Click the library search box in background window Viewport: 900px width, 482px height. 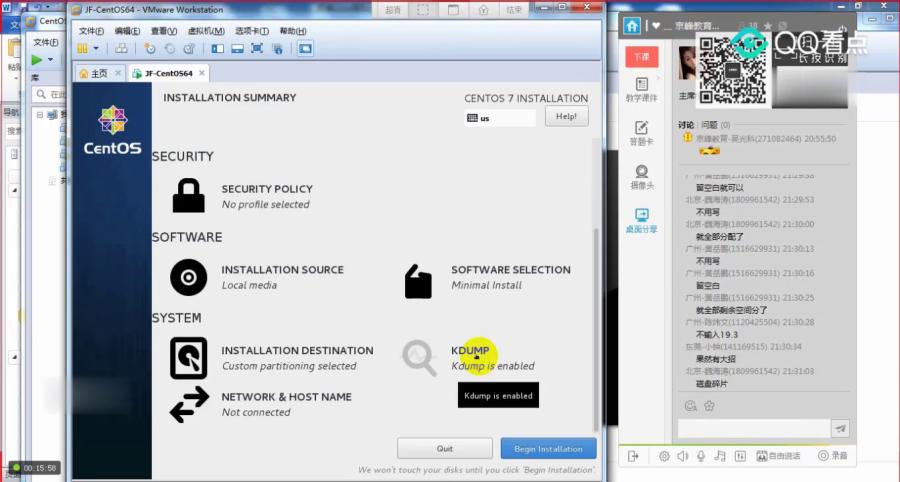[51, 94]
